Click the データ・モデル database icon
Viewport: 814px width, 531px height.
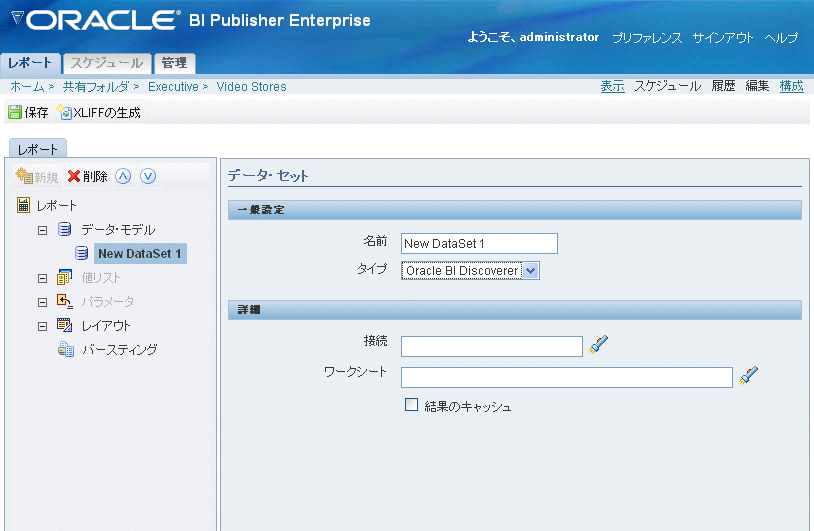(64, 229)
